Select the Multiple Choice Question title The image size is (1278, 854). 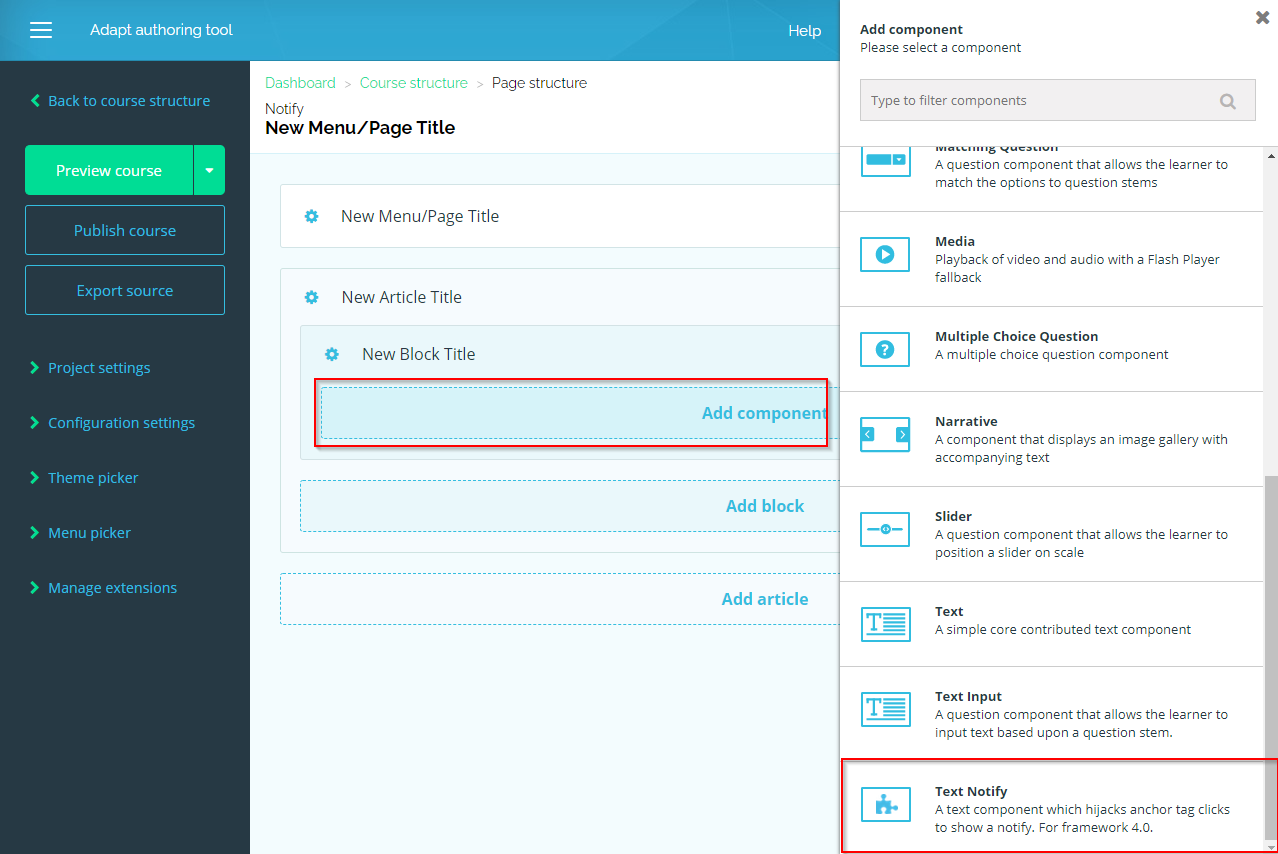(x=1017, y=336)
